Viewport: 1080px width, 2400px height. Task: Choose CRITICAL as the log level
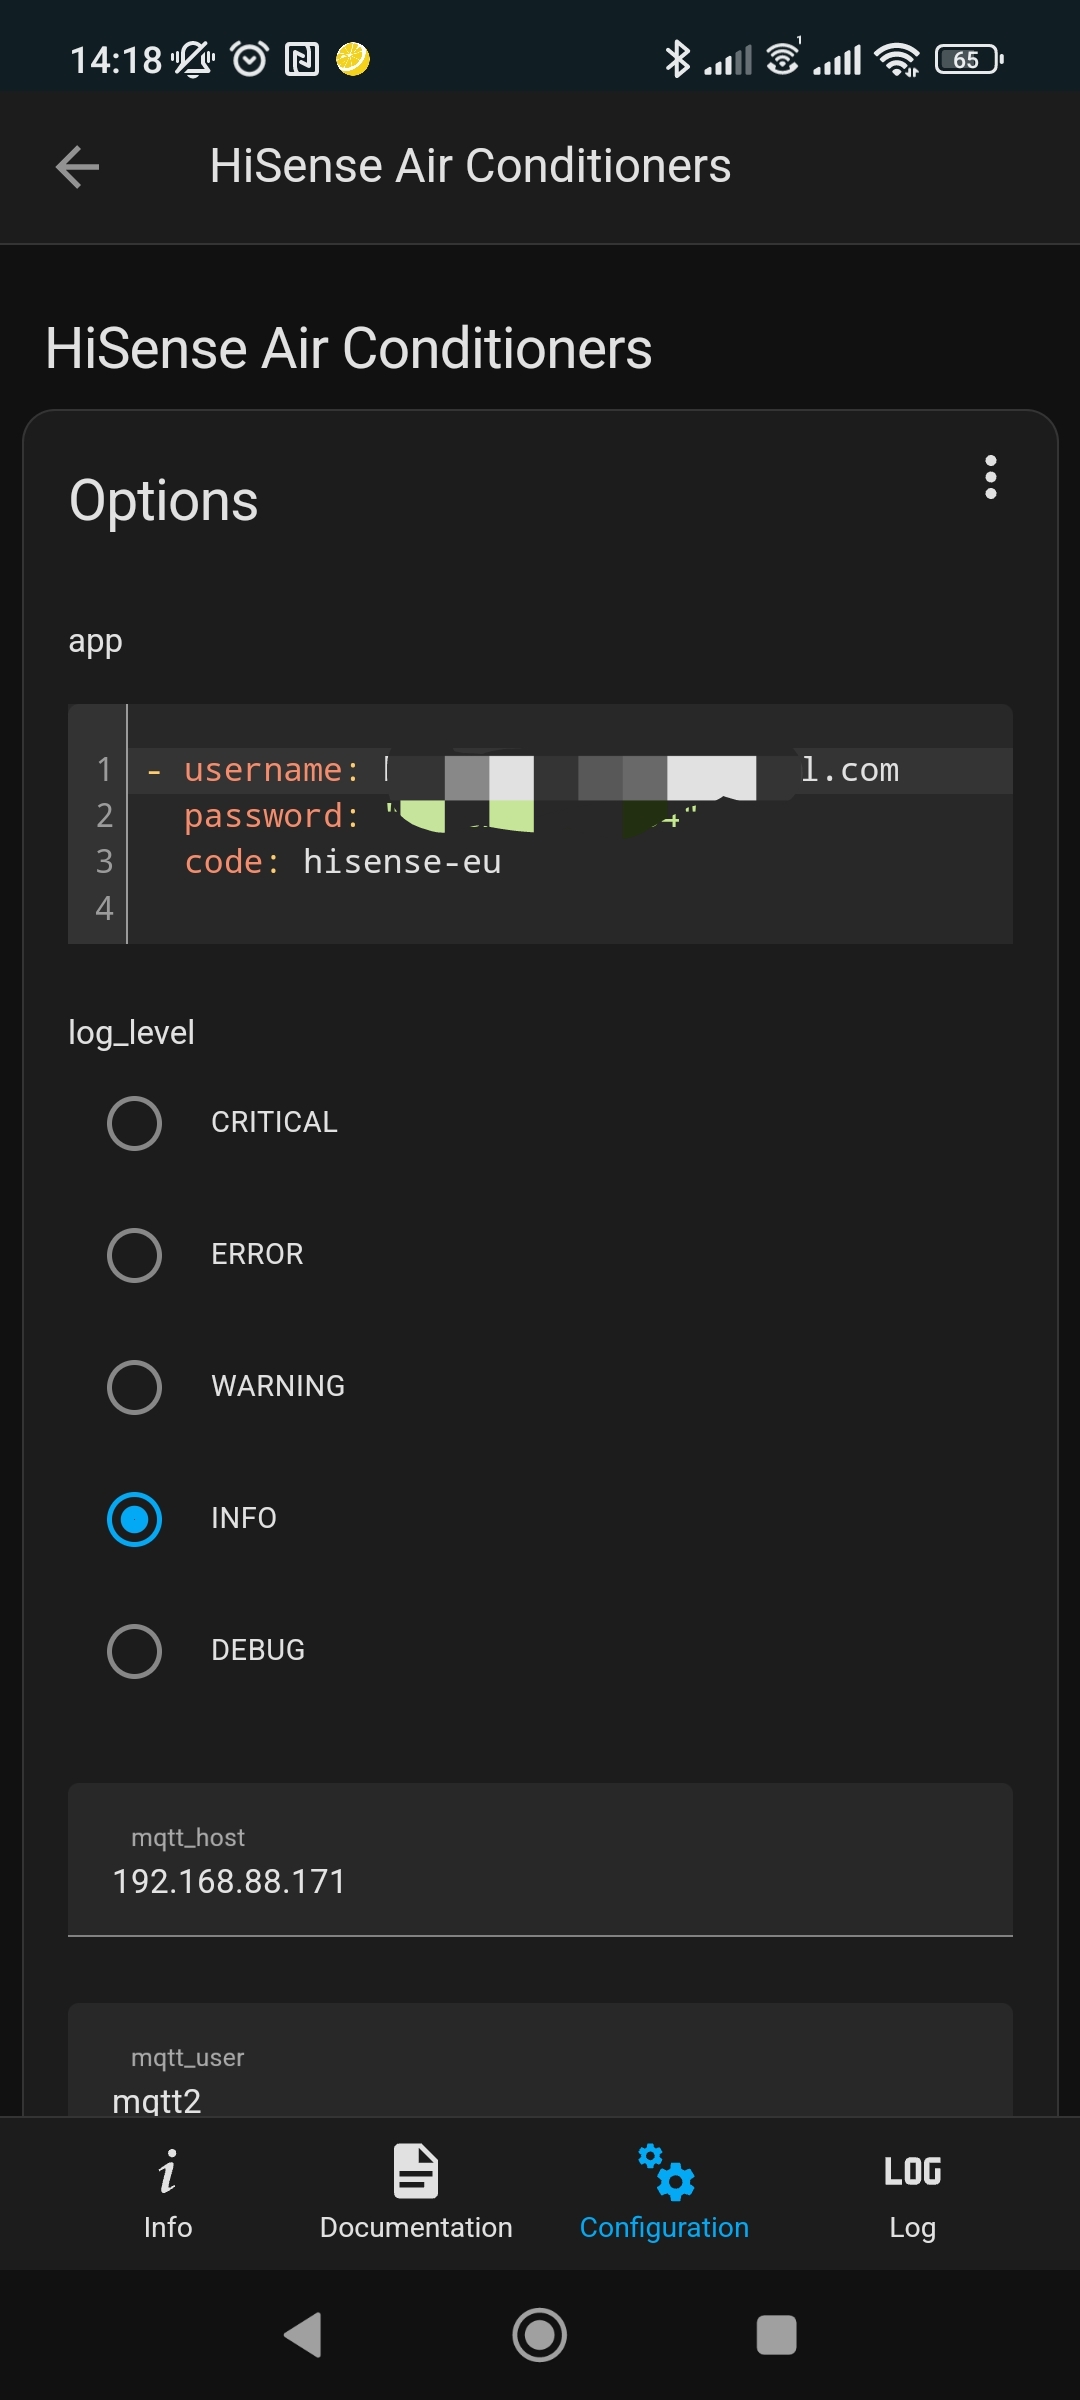tap(135, 1123)
